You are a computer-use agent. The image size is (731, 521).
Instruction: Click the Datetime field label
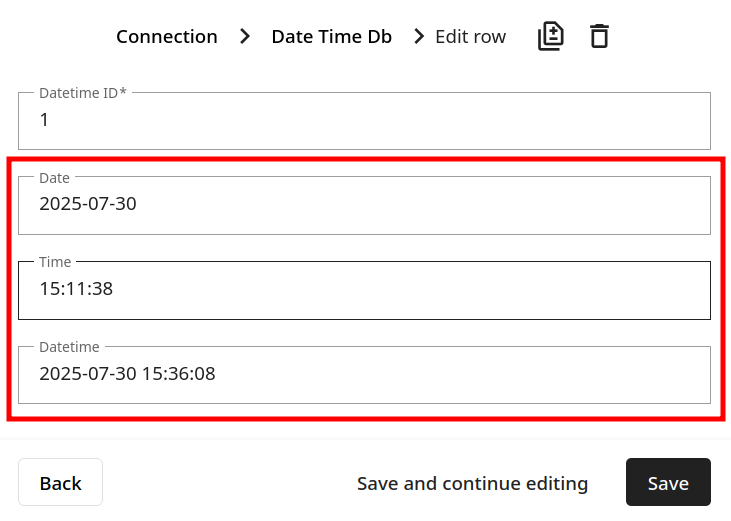pyautogui.click(x=69, y=347)
